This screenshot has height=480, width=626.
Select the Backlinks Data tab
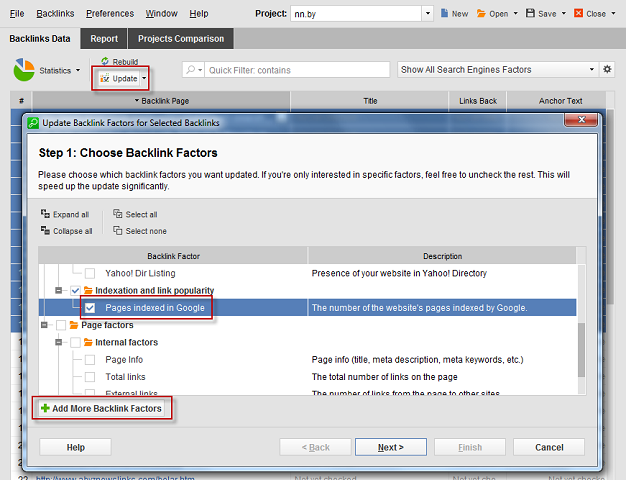40,39
